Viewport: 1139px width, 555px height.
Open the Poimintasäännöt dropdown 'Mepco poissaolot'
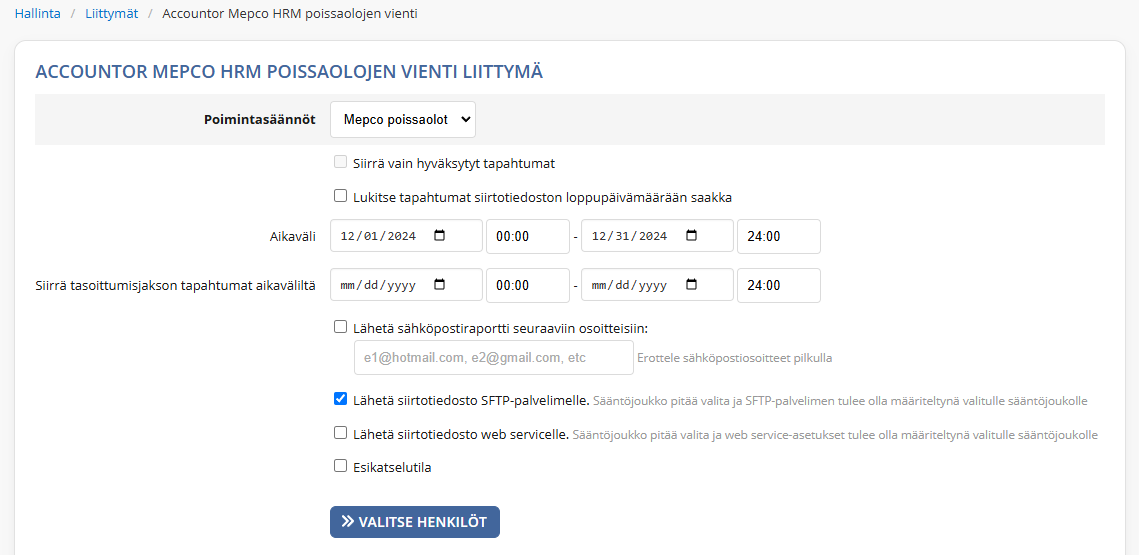[x=403, y=120]
